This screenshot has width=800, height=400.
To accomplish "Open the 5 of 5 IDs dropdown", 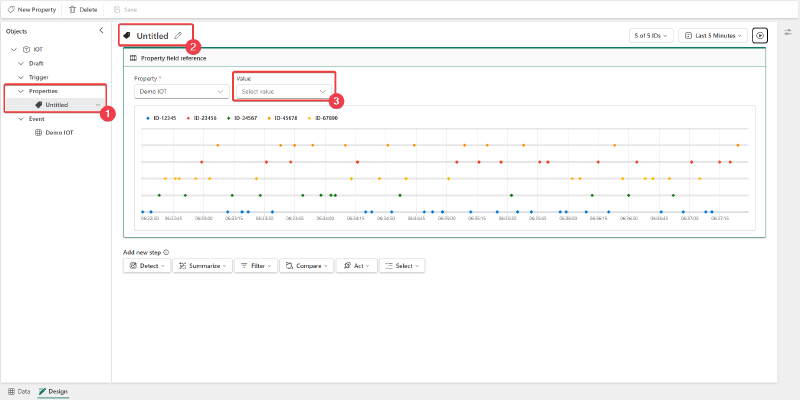I will click(x=651, y=36).
